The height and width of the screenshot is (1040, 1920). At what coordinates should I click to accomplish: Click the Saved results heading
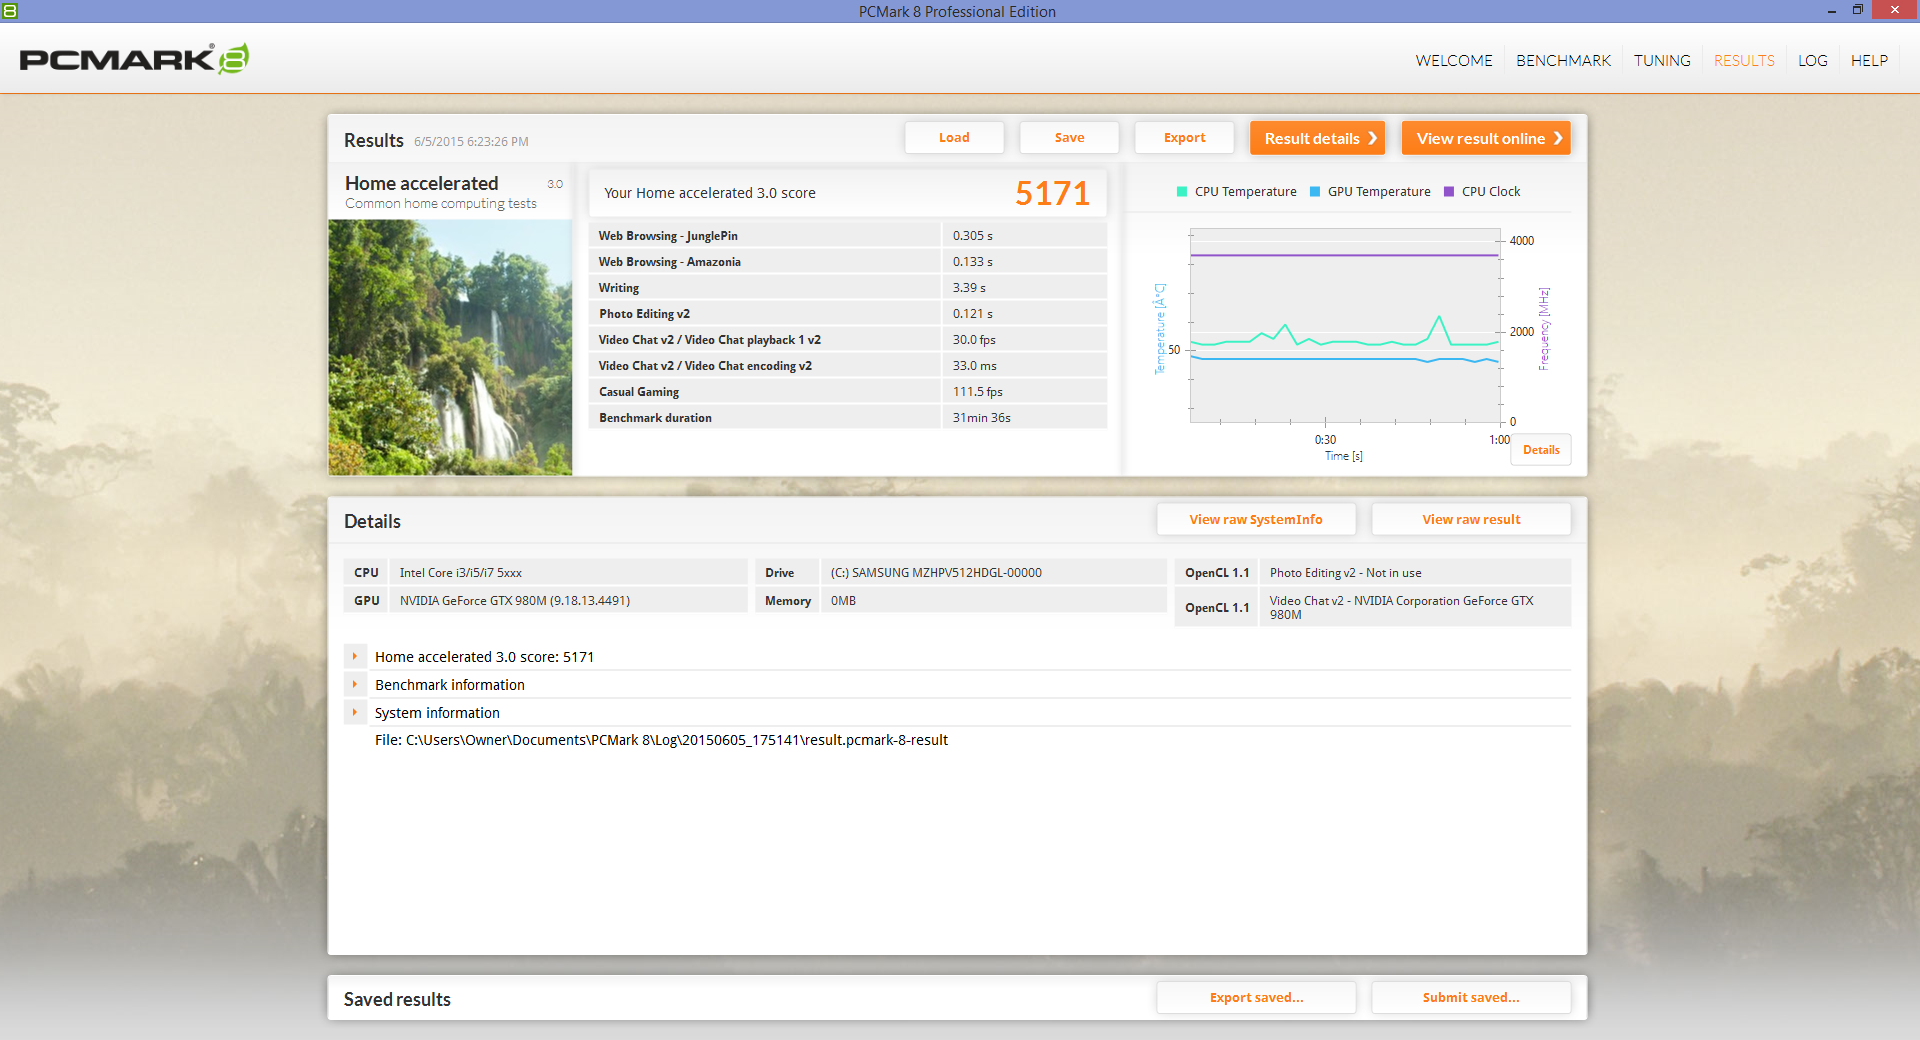click(x=397, y=999)
